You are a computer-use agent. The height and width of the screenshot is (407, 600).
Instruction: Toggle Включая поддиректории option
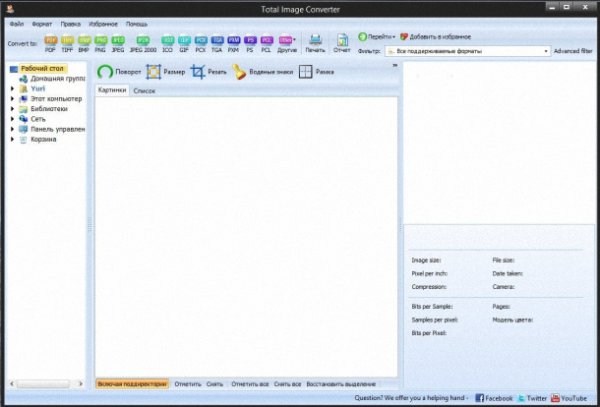[x=132, y=384]
